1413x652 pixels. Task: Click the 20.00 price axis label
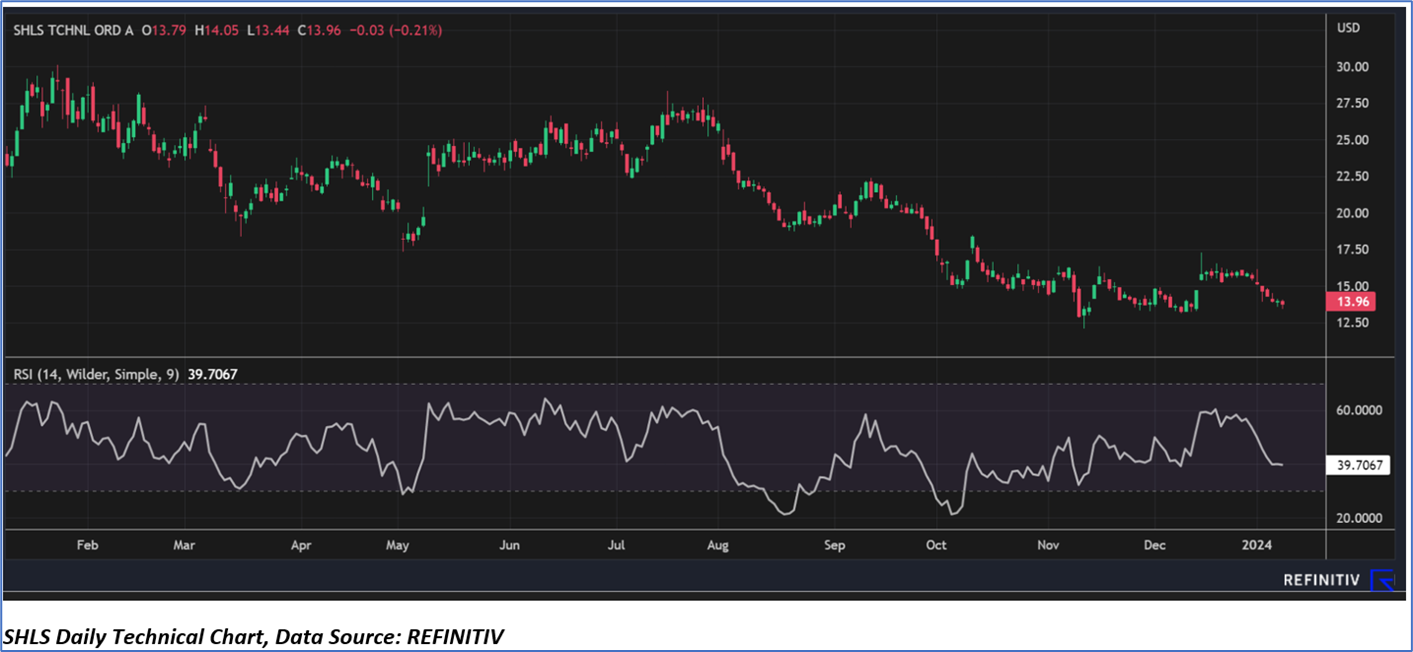(x=1352, y=213)
